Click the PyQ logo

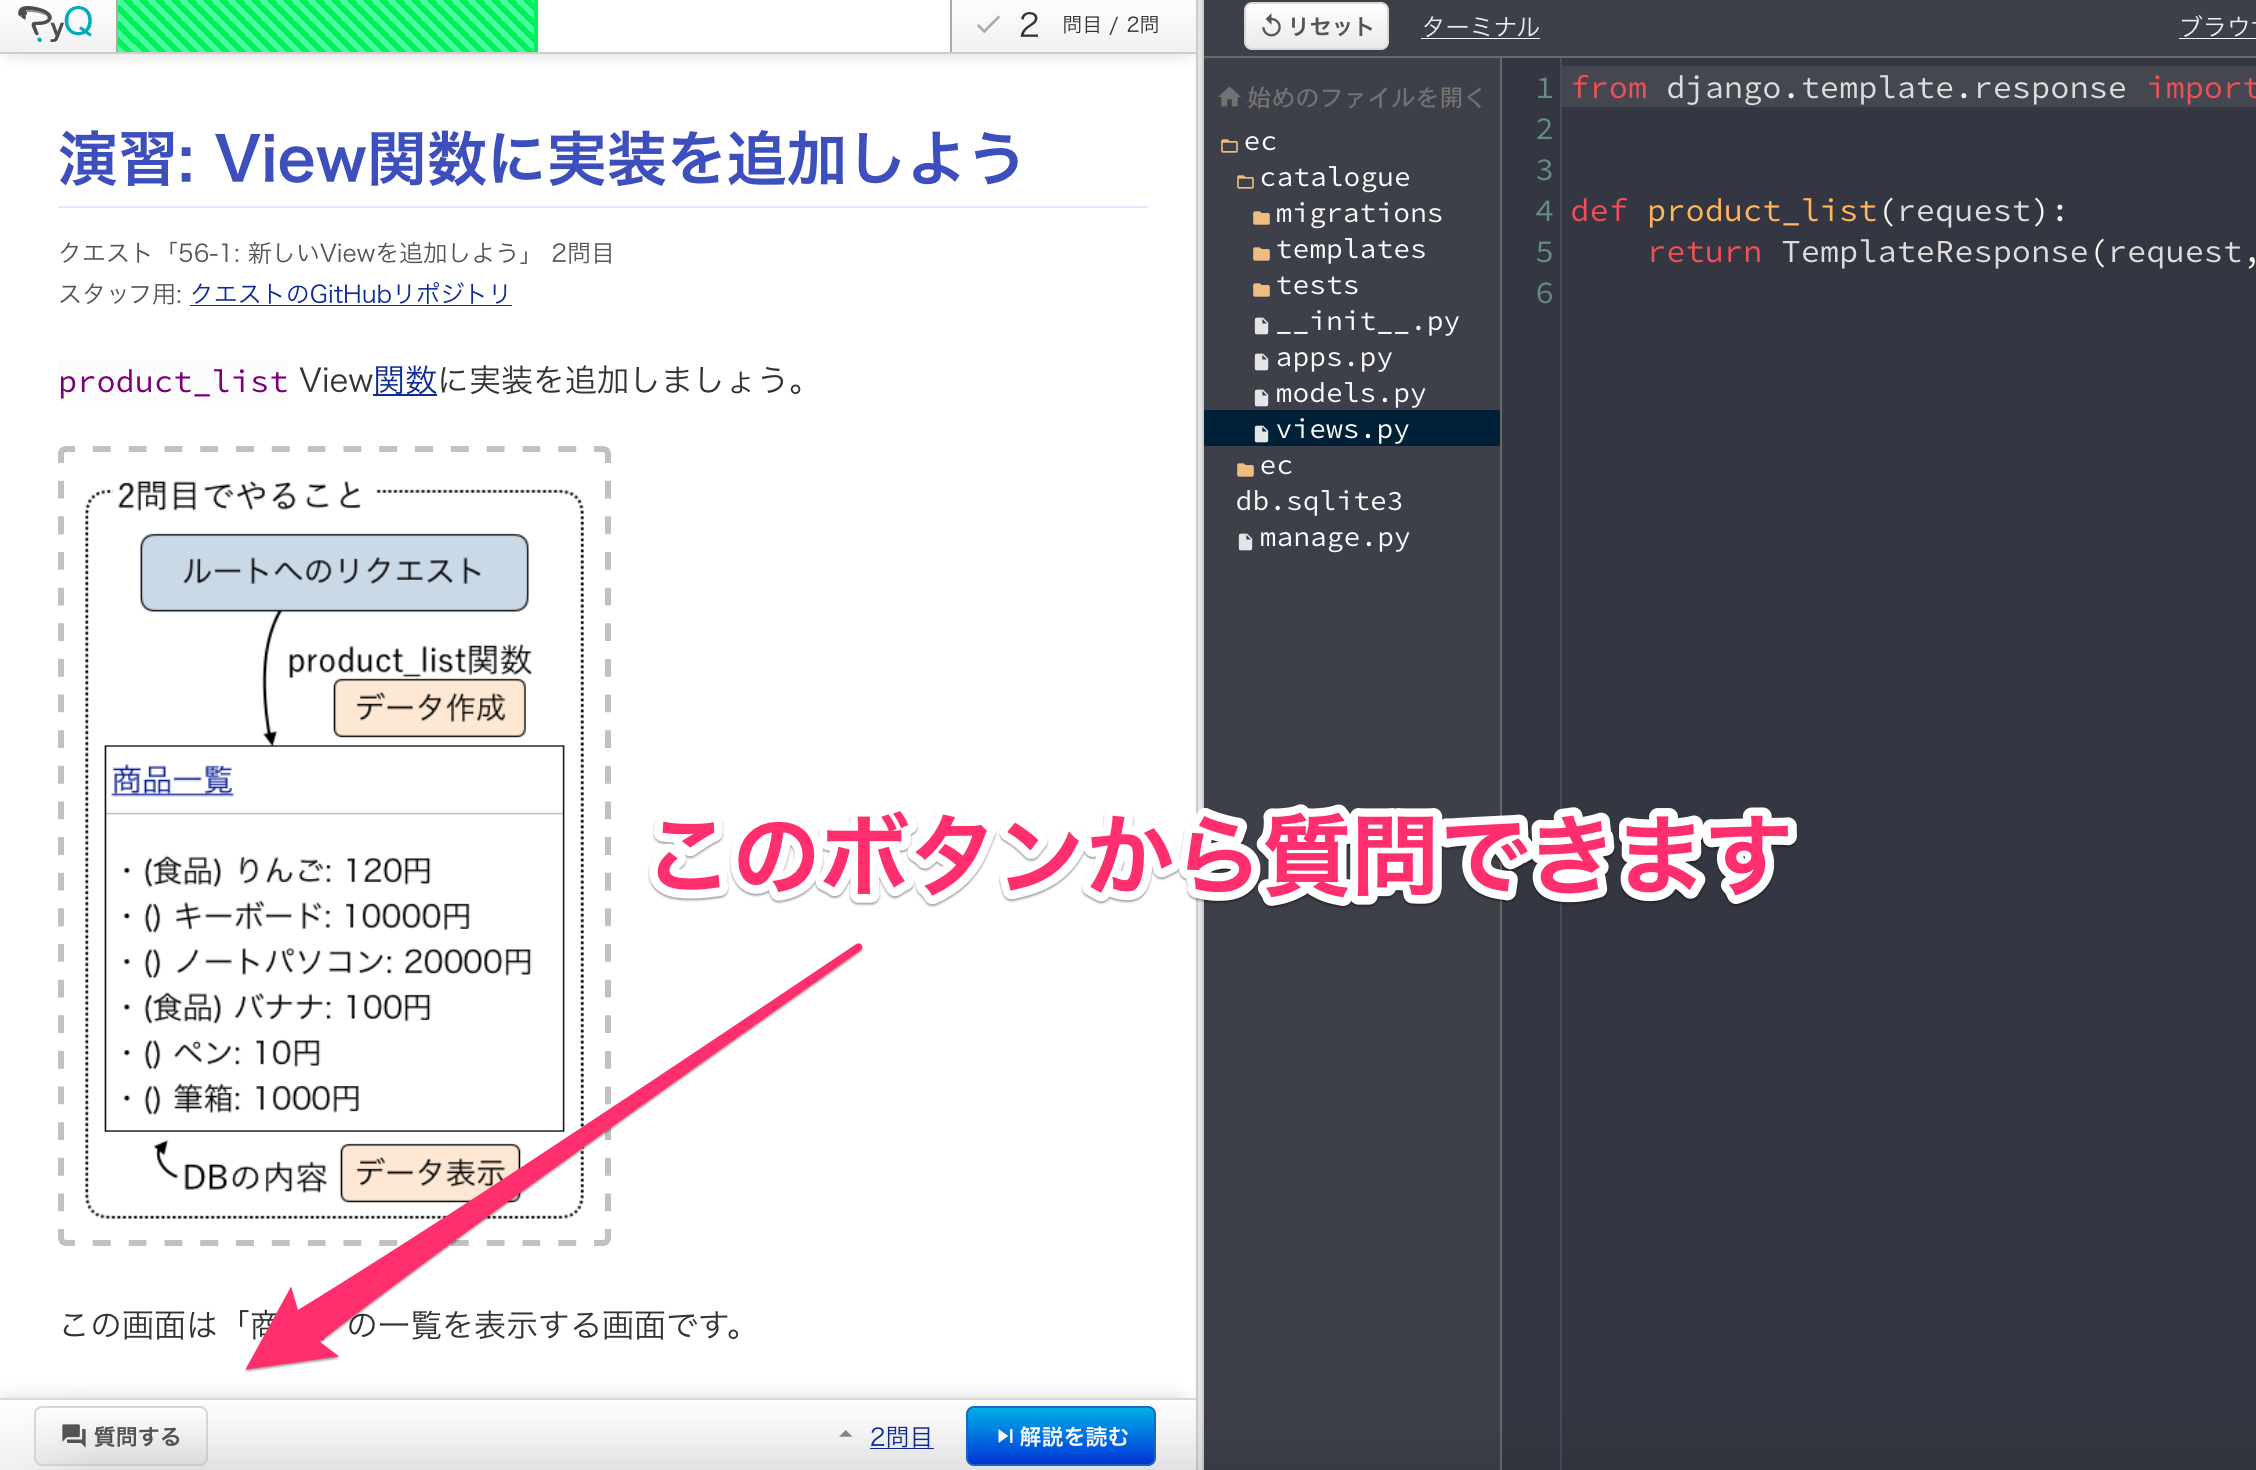[55, 25]
